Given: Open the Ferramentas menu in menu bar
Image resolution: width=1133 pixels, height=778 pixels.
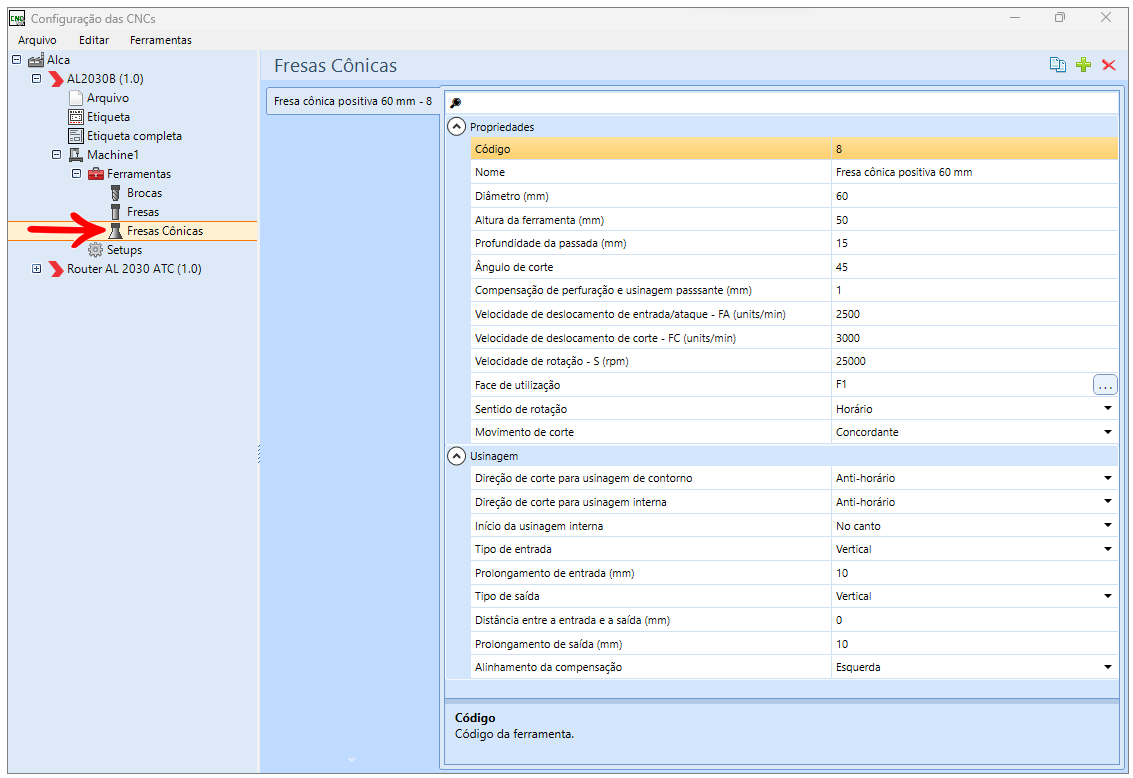Looking at the screenshot, I should click(160, 40).
